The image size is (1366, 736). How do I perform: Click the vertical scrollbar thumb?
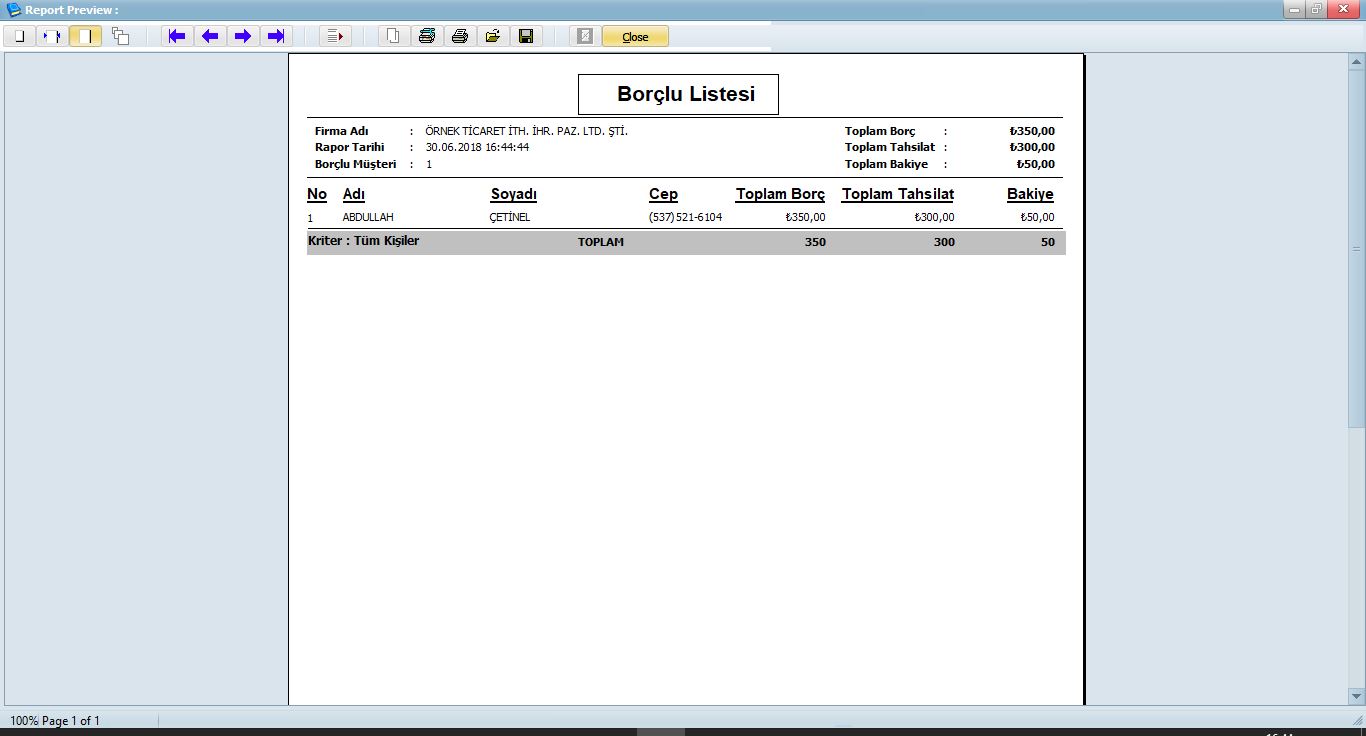pyautogui.click(x=1357, y=250)
